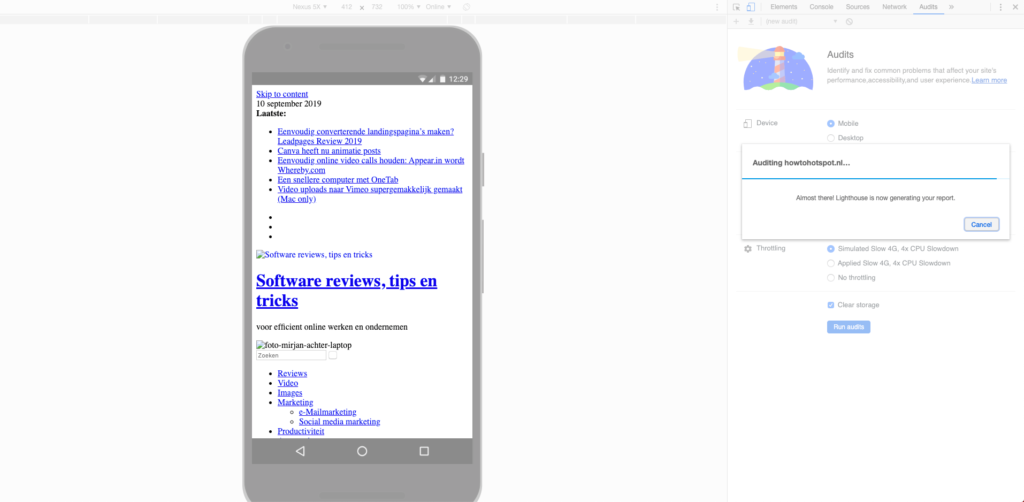The width and height of the screenshot is (1024, 502).
Task: Uncheck the Clear storage checkbox
Action: pyautogui.click(x=831, y=305)
